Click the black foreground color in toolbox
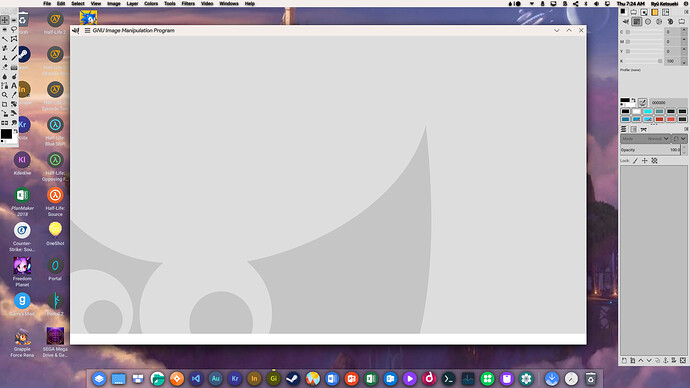The image size is (690, 388). pyautogui.click(x=6, y=134)
